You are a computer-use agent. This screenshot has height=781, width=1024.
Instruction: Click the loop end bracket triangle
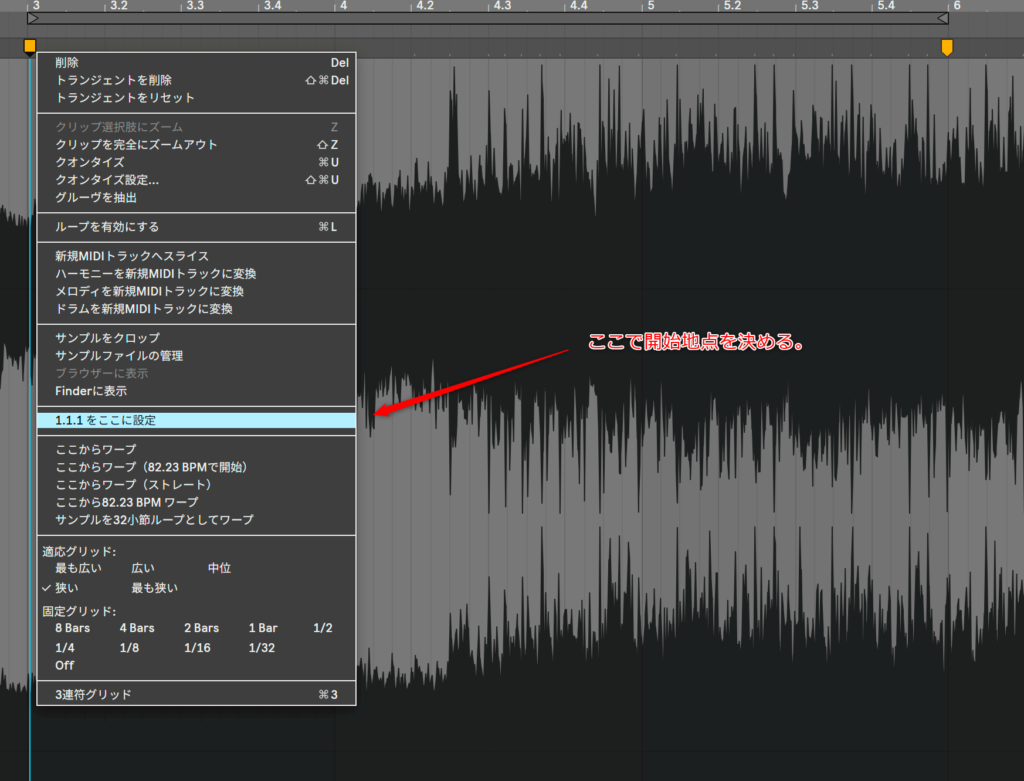pos(941,18)
